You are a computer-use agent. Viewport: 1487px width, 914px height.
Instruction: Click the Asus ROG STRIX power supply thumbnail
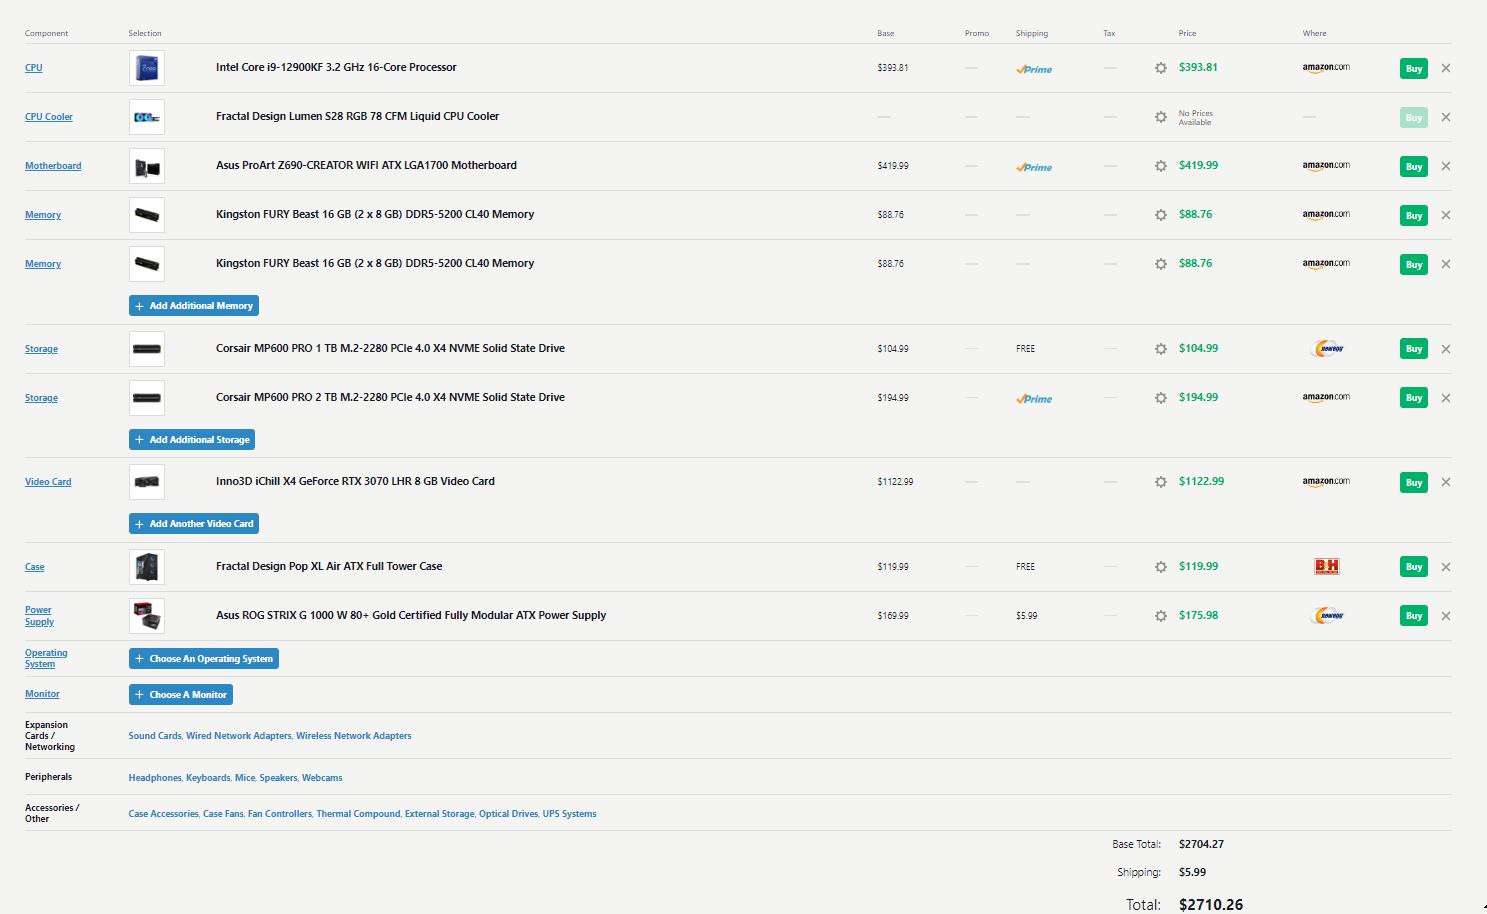click(x=147, y=616)
